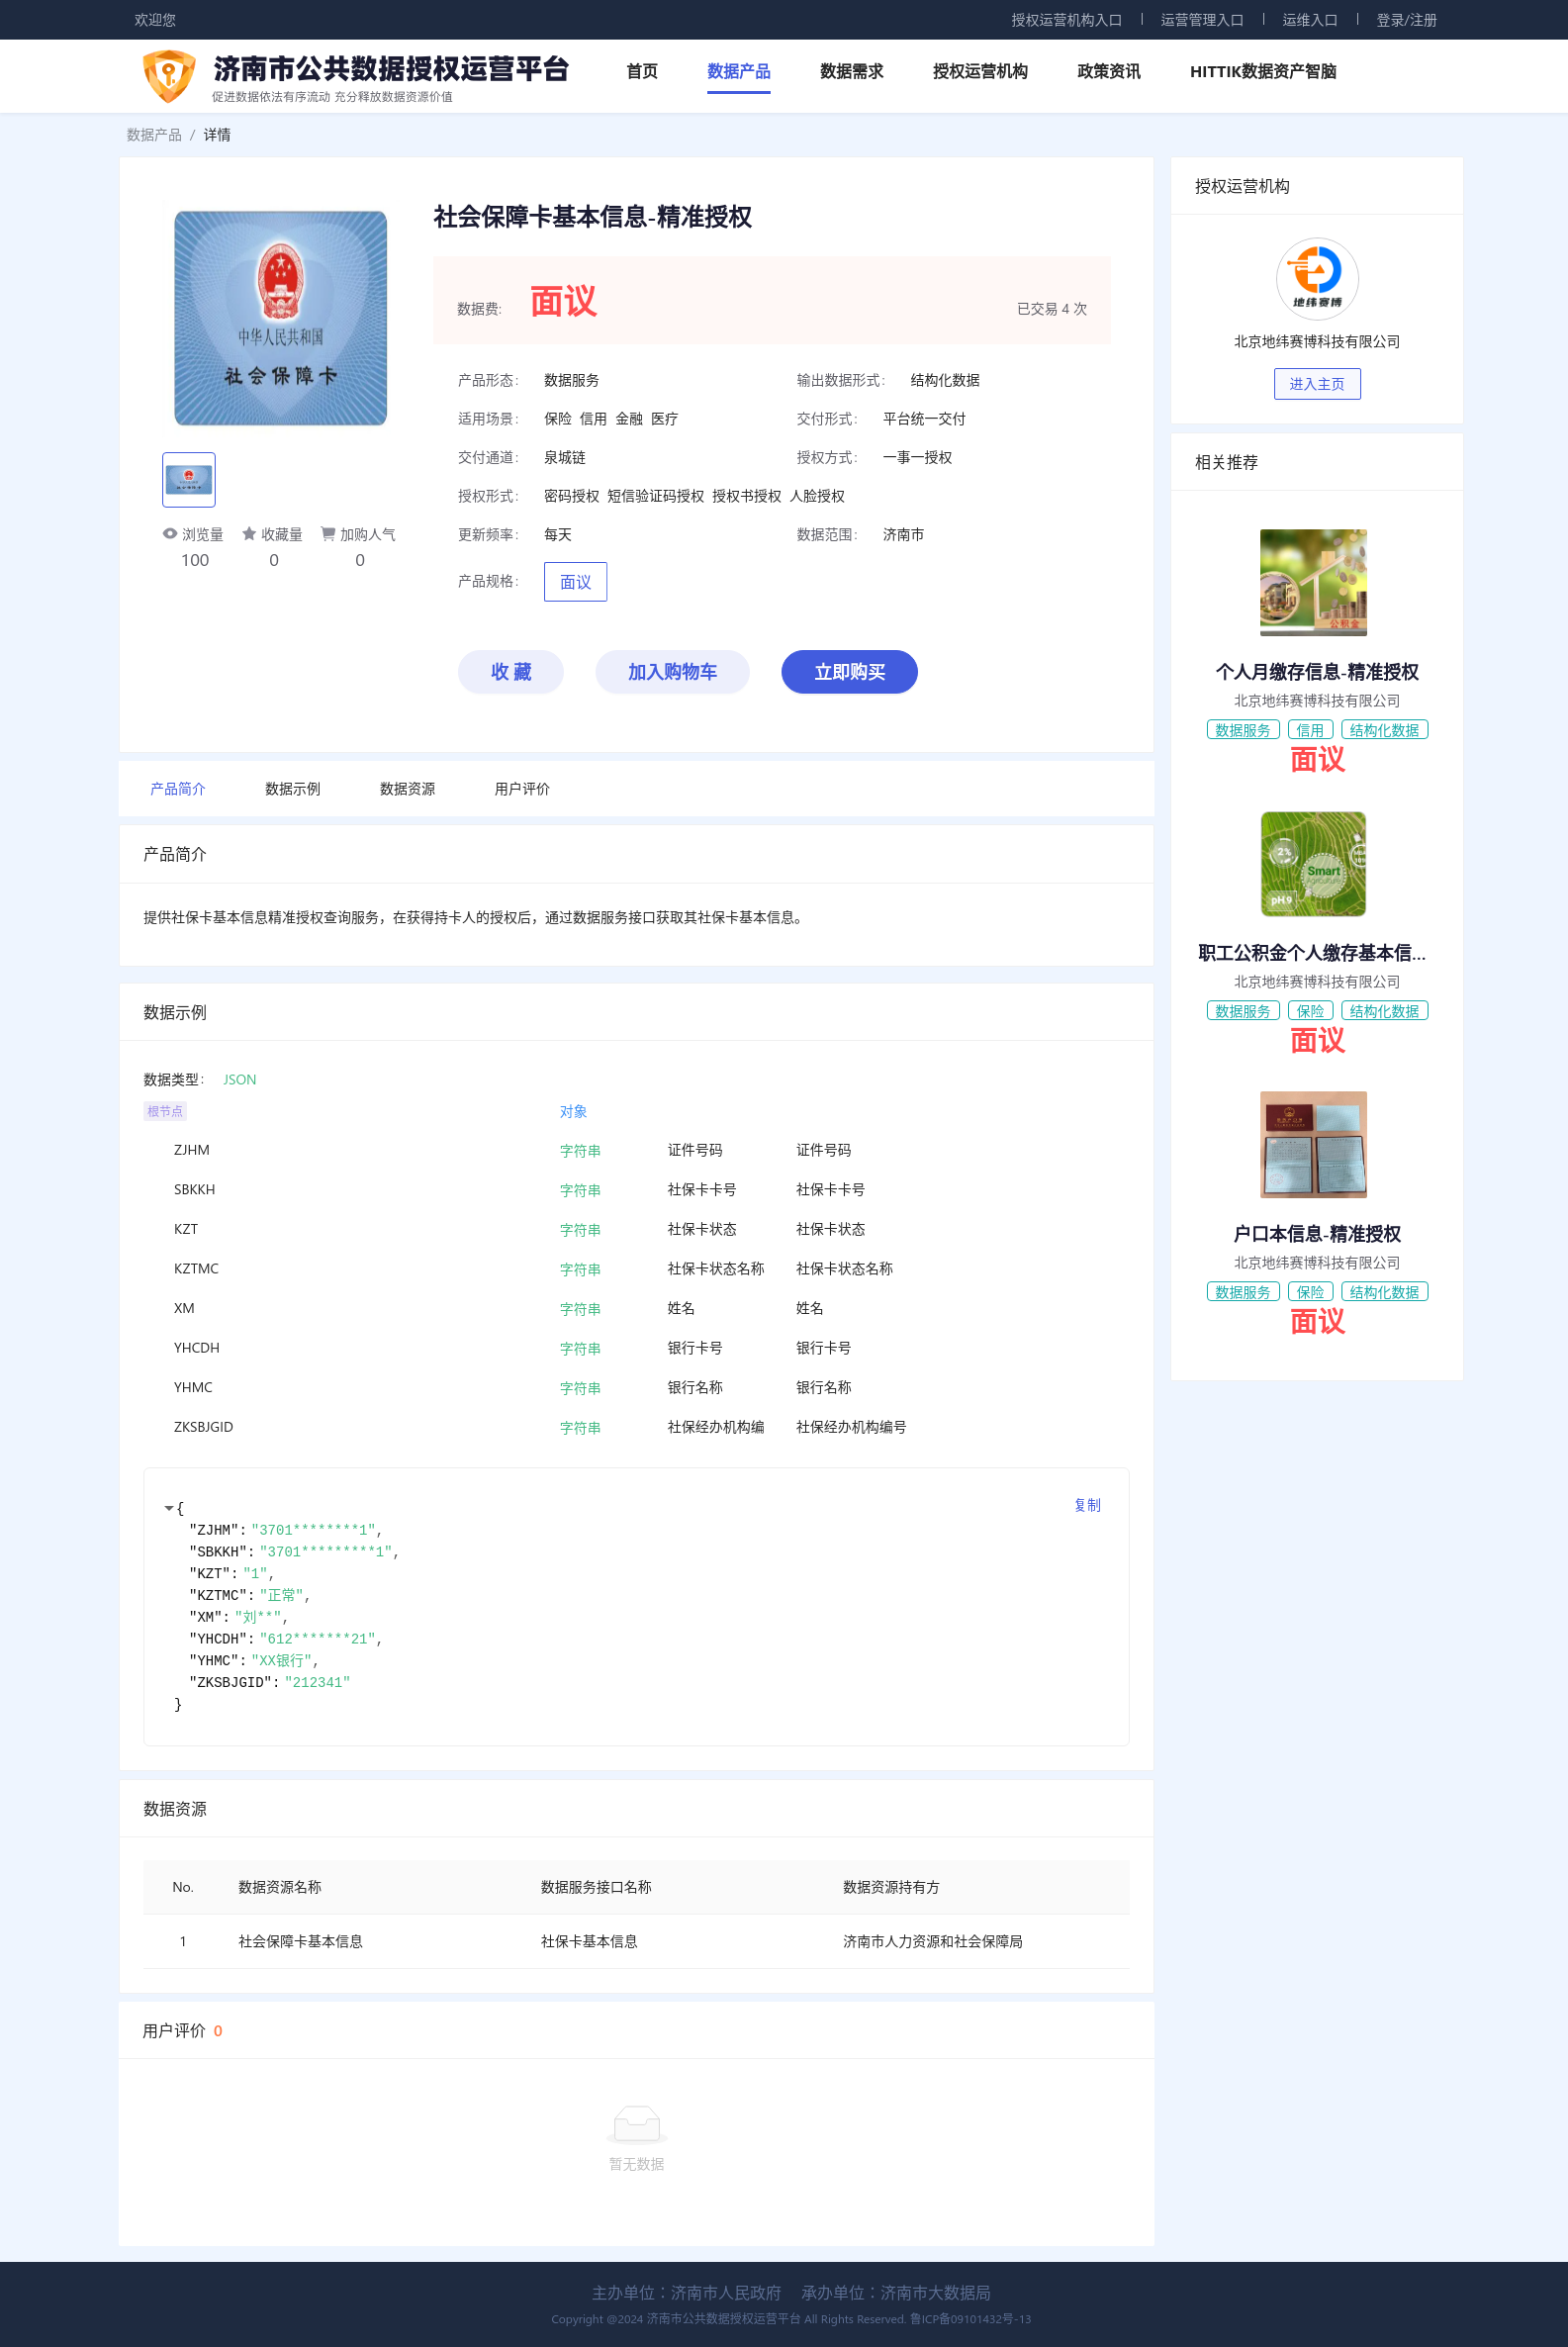Open 授权运营机构 navigation item

coord(980,71)
